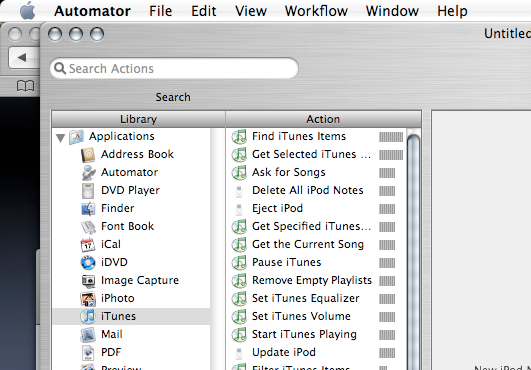This screenshot has height=370, width=531.
Task: Sort by the Library column header
Action: tap(139, 119)
